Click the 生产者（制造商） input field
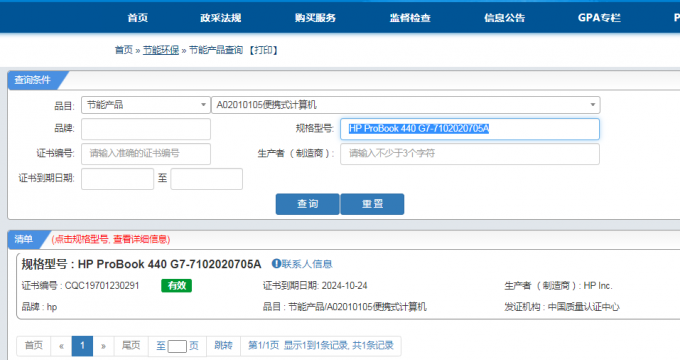Screen dimensions: 680x360 470,154
